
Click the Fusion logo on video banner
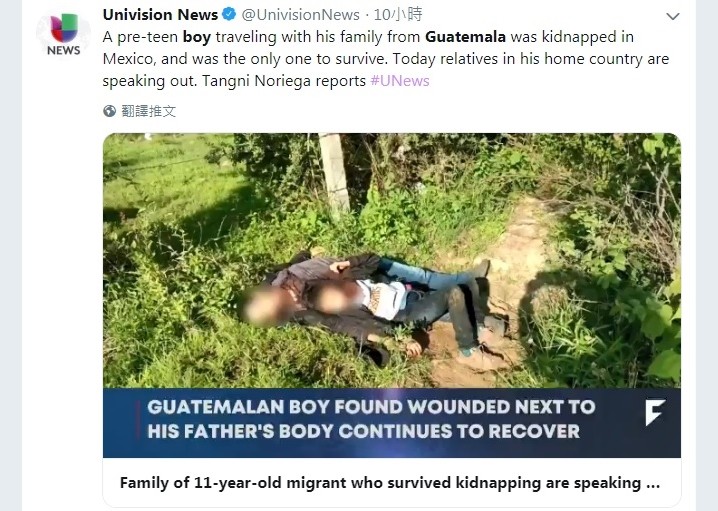tap(654, 412)
